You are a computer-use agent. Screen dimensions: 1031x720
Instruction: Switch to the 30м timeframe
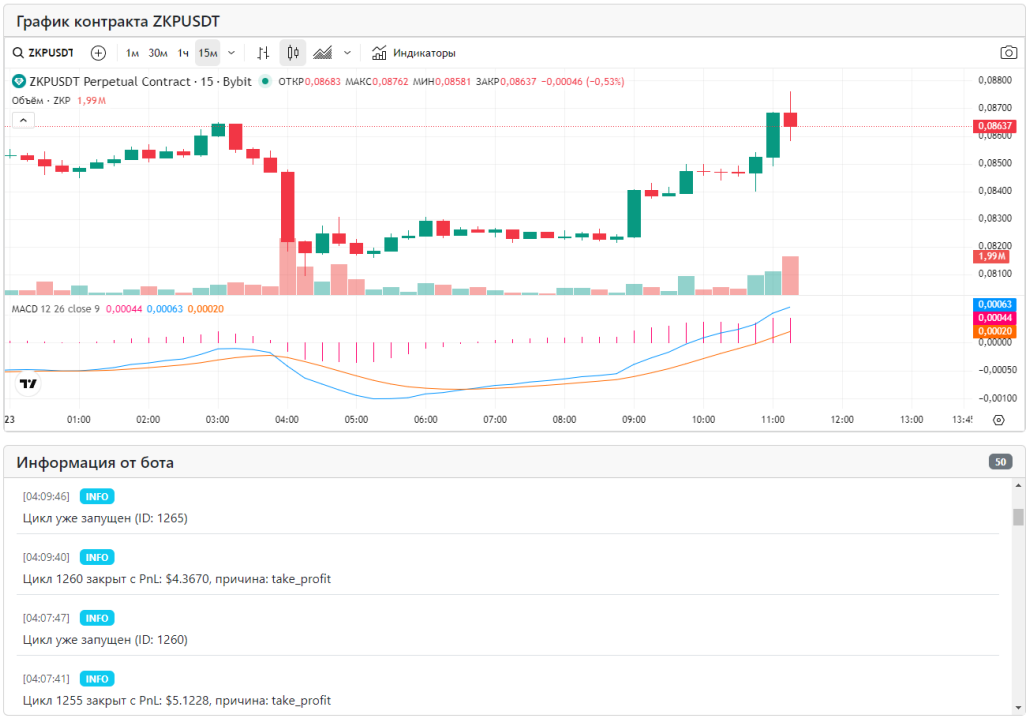point(158,53)
